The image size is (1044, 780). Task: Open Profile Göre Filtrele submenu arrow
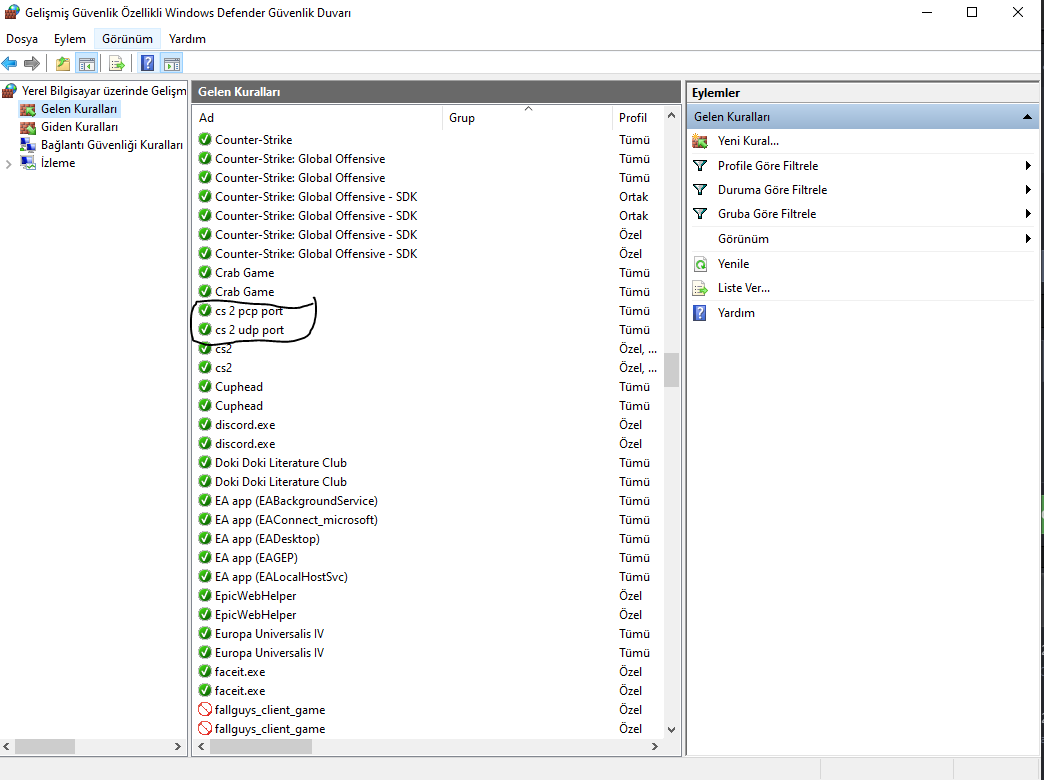(1028, 165)
